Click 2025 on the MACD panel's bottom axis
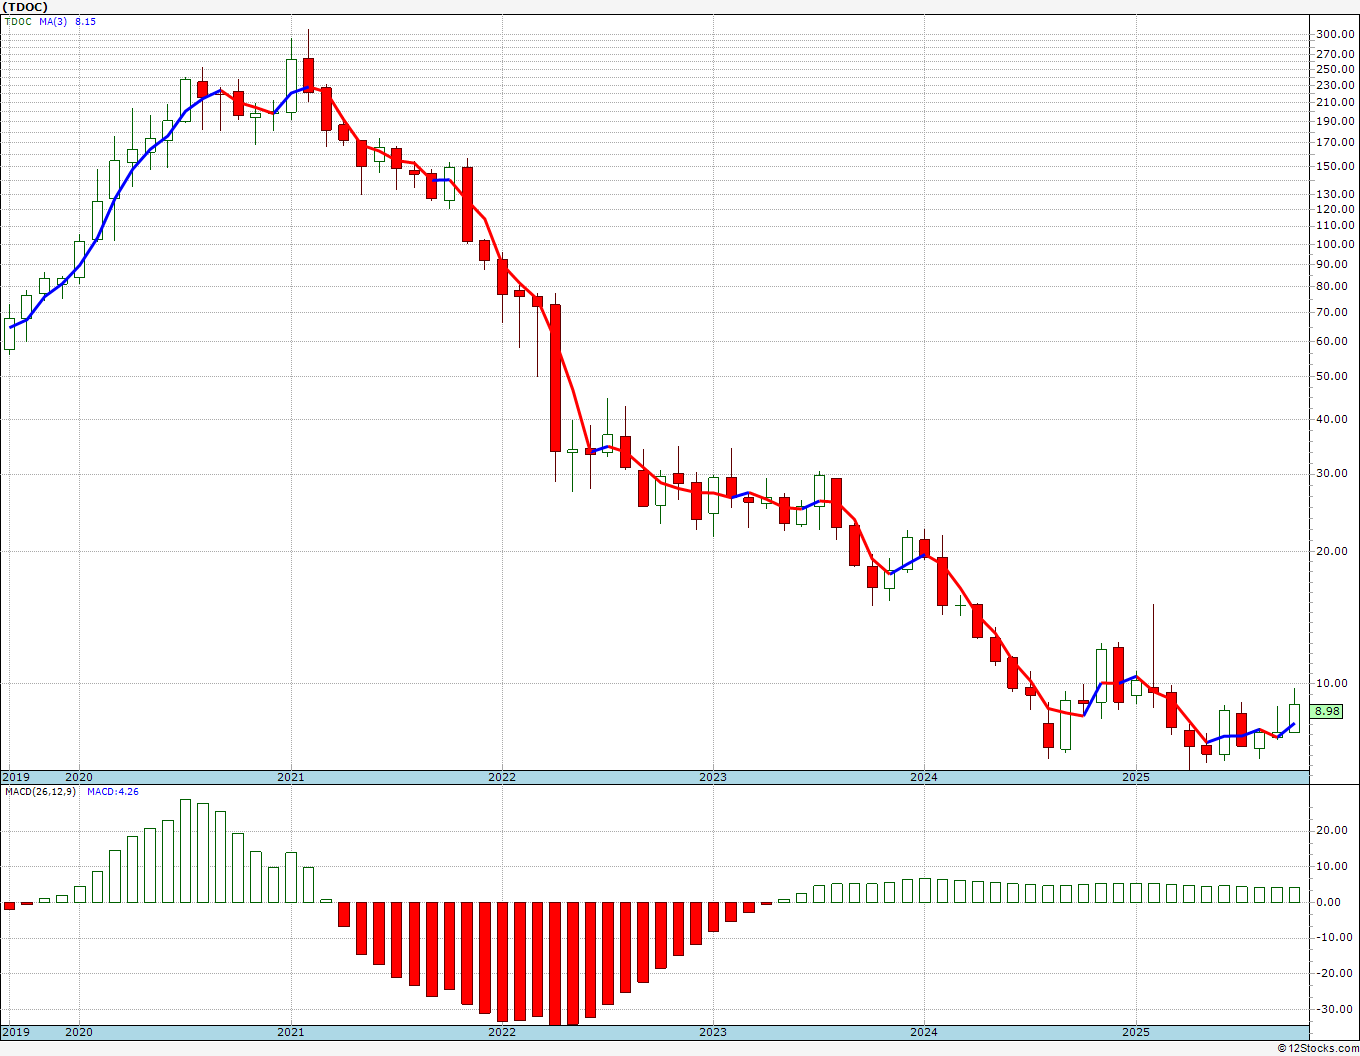 pyautogui.click(x=1135, y=1032)
